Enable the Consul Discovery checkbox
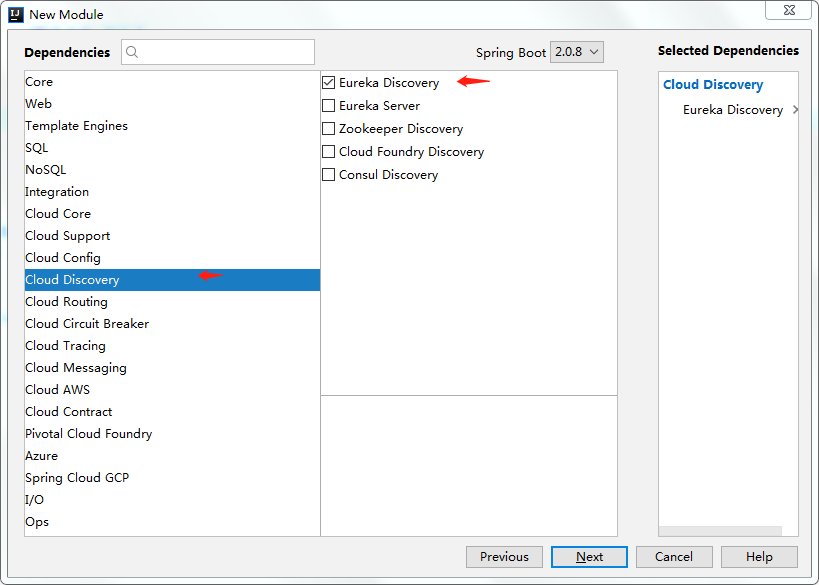The height and width of the screenshot is (585, 819). [329, 174]
